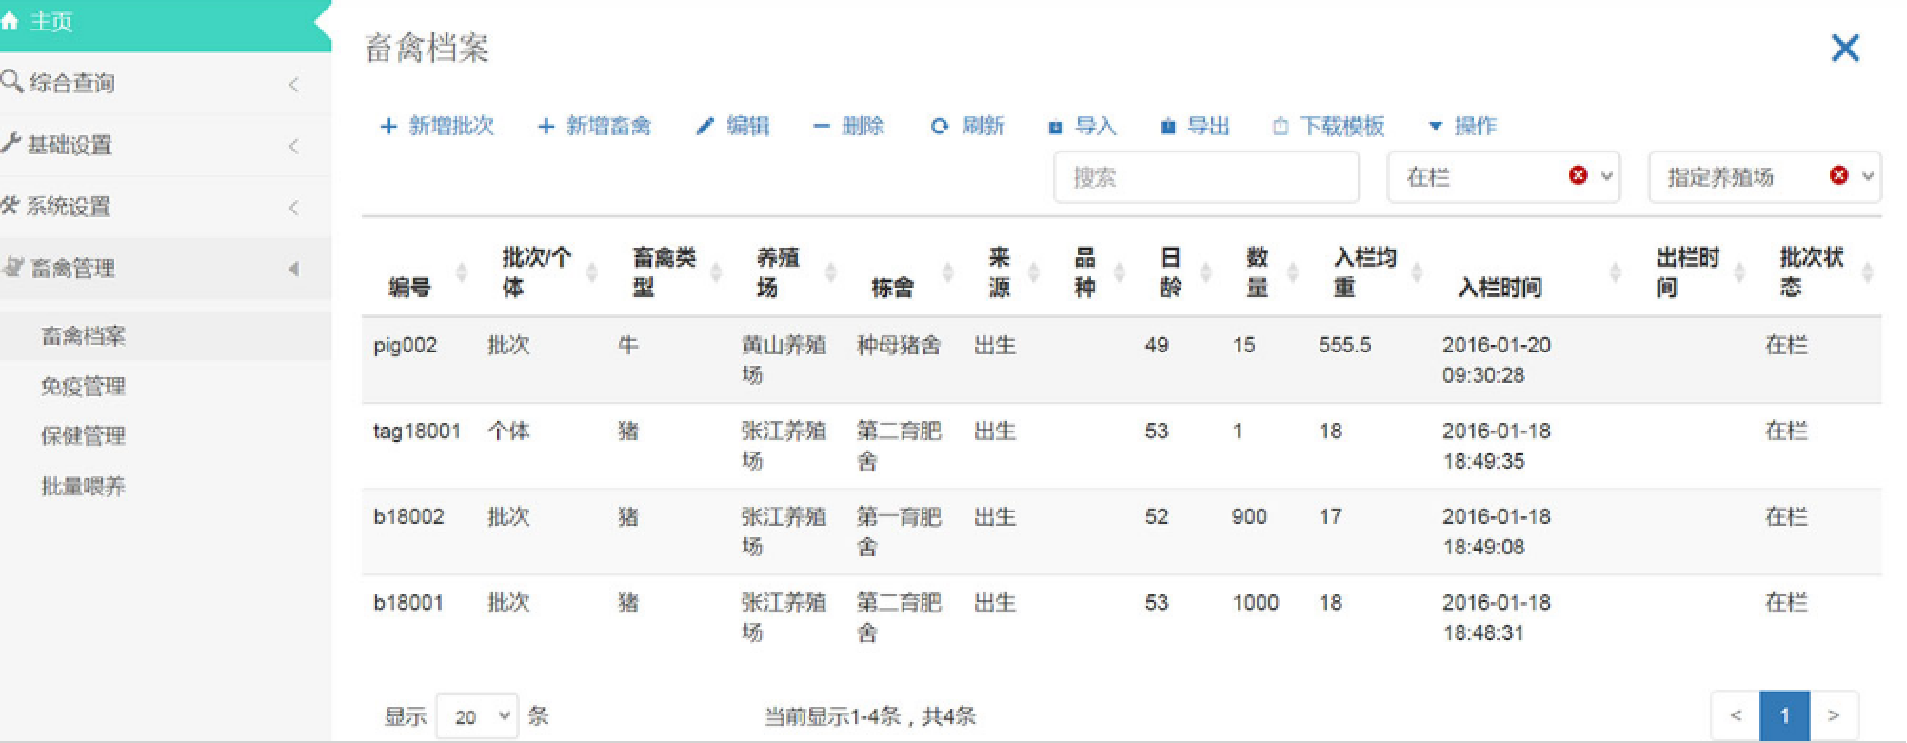The image size is (1907, 743).
Task: Open the 在栏 status dropdown
Action: tap(1607, 177)
